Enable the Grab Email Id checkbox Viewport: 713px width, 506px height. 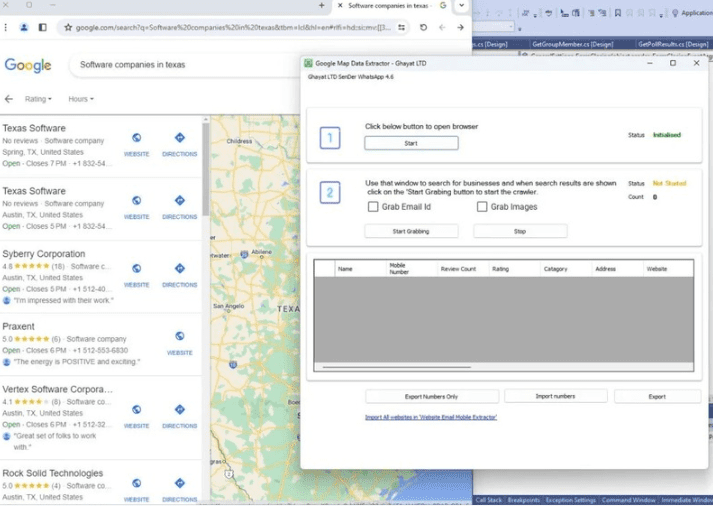coord(373,207)
